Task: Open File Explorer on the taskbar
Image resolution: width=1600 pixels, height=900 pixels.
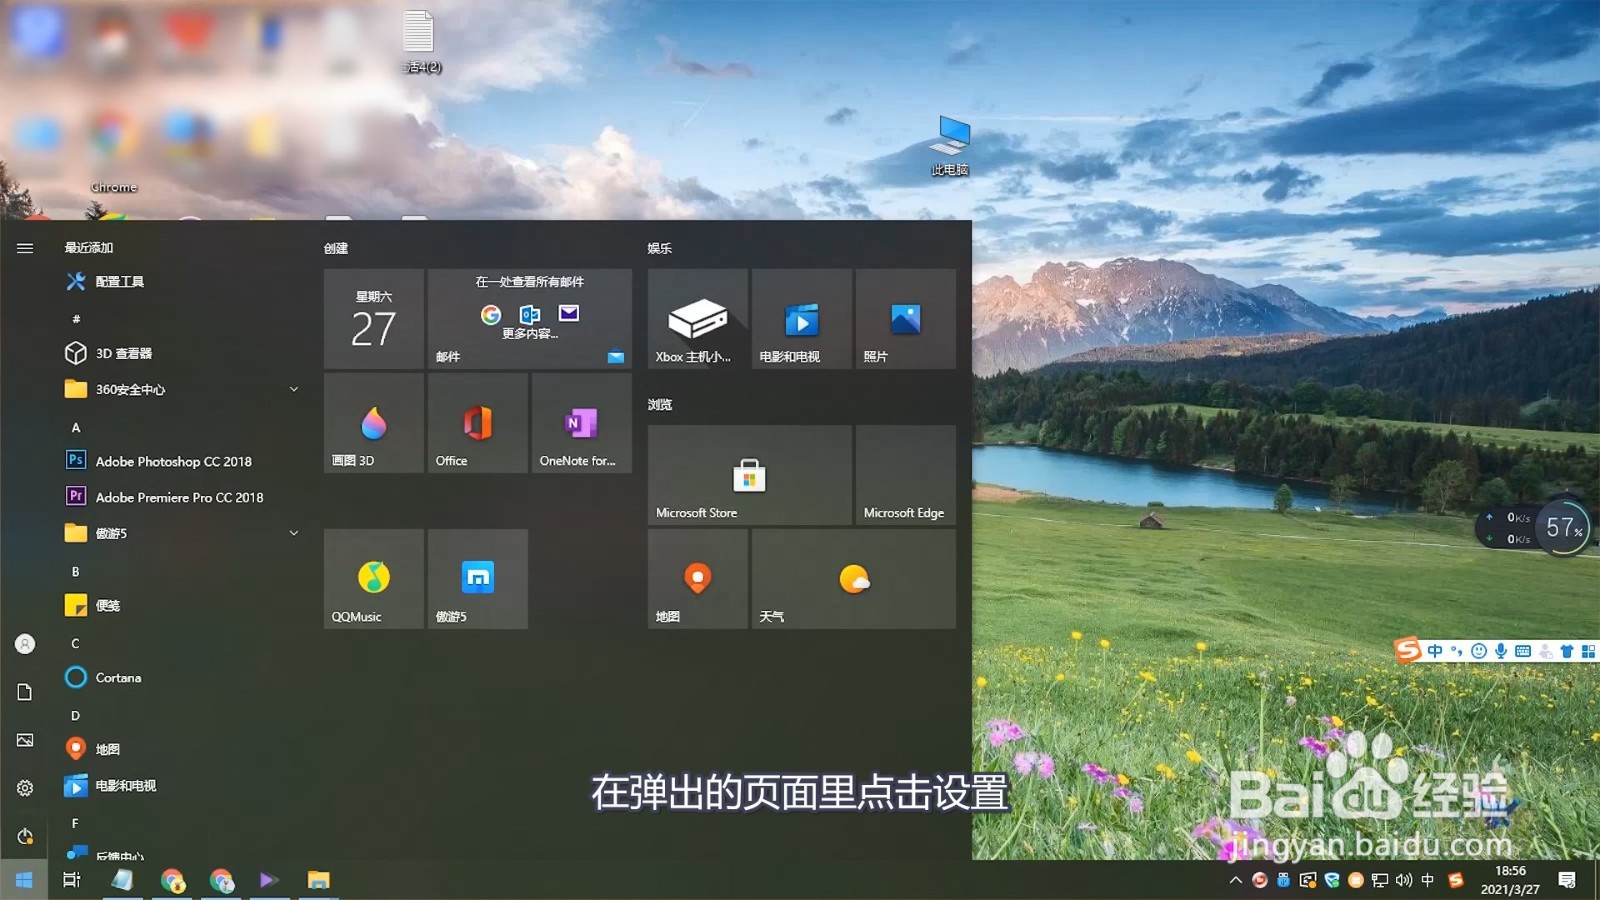Action: pos(318,880)
